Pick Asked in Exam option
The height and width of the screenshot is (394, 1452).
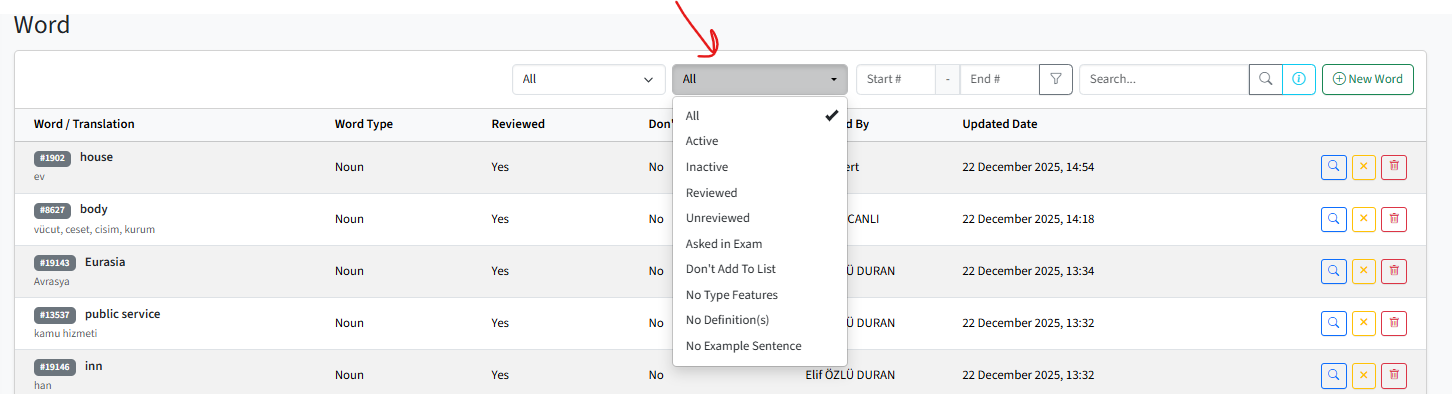[760, 244]
